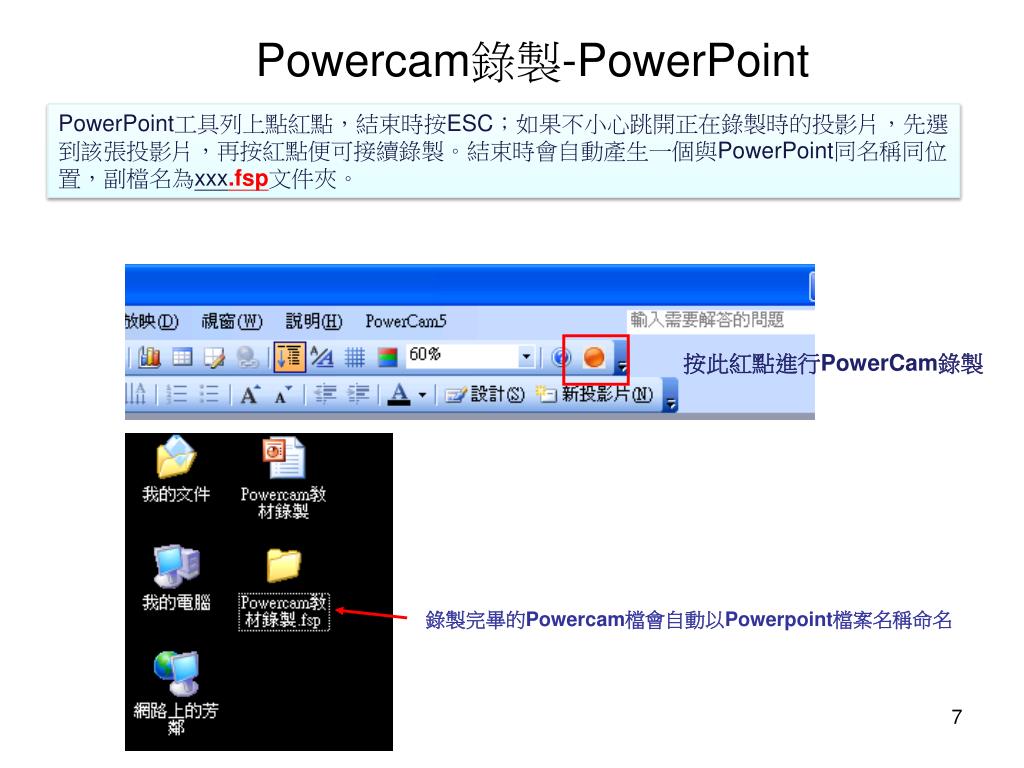The height and width of the screenshot is (768, 1024).
Task: Open the 放映(D) slide show menu
Action: 151,321
